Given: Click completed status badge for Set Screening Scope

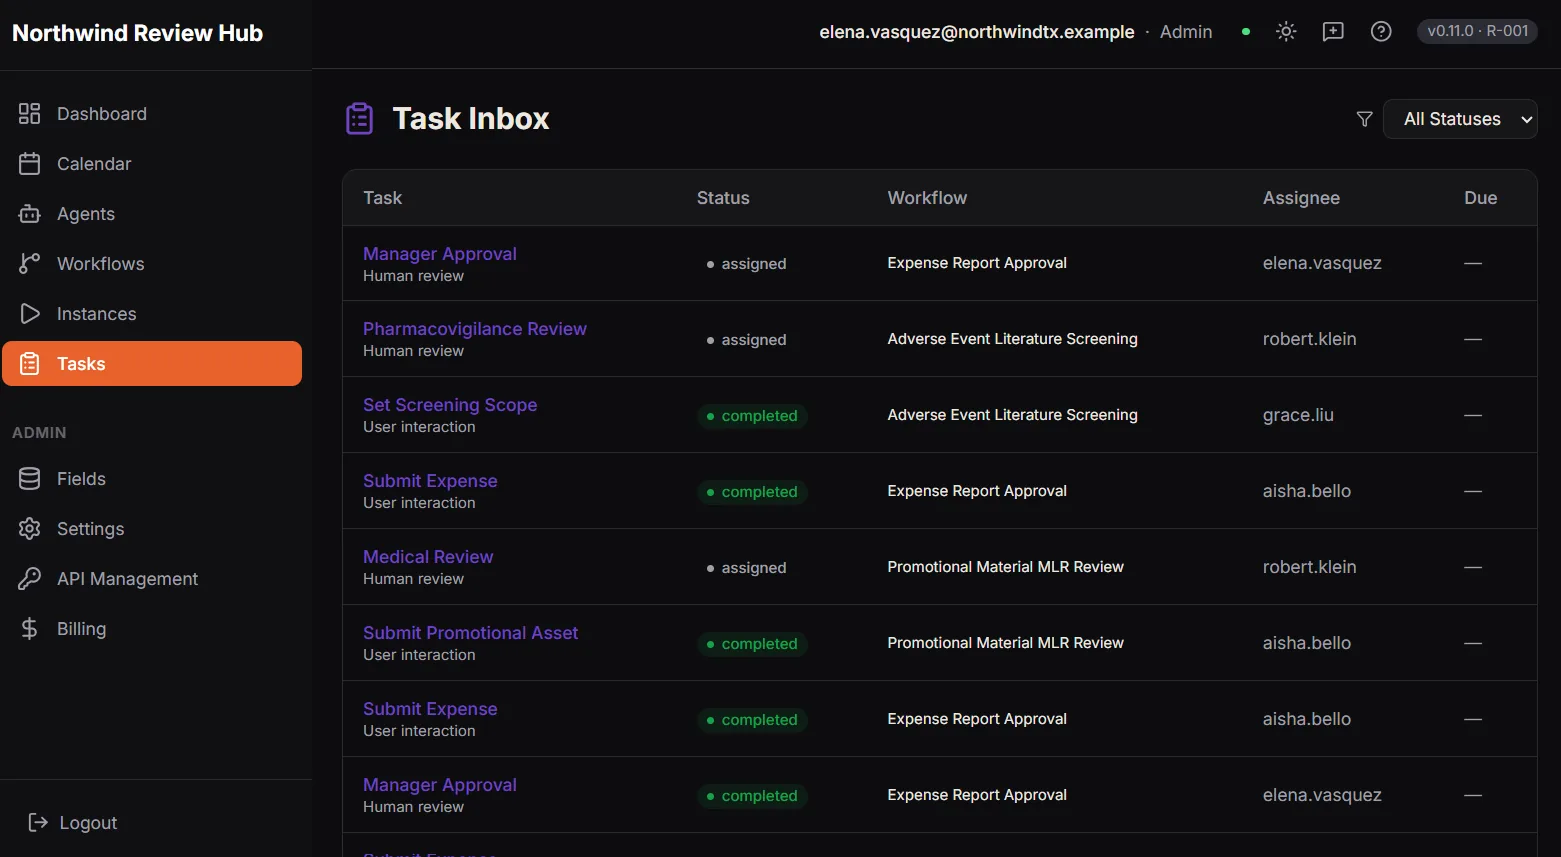Looking at the screenshot, I should (x=752, y=416).
